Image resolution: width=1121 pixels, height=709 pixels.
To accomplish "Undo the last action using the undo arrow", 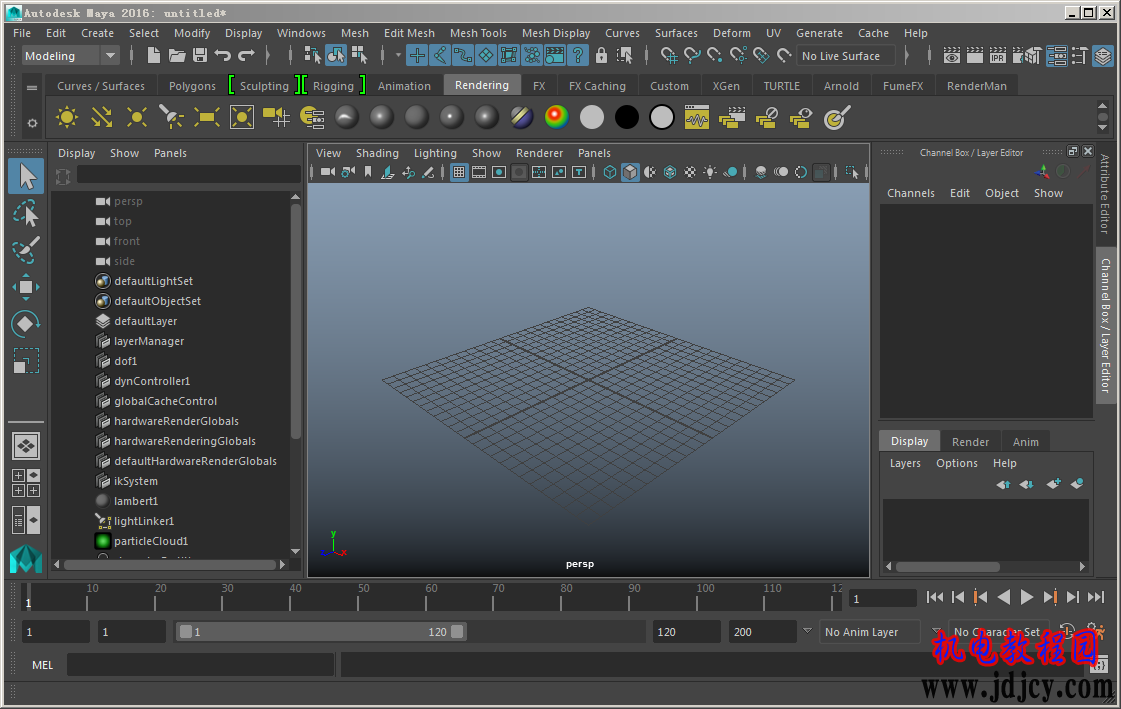I will [x=223, y=56].
